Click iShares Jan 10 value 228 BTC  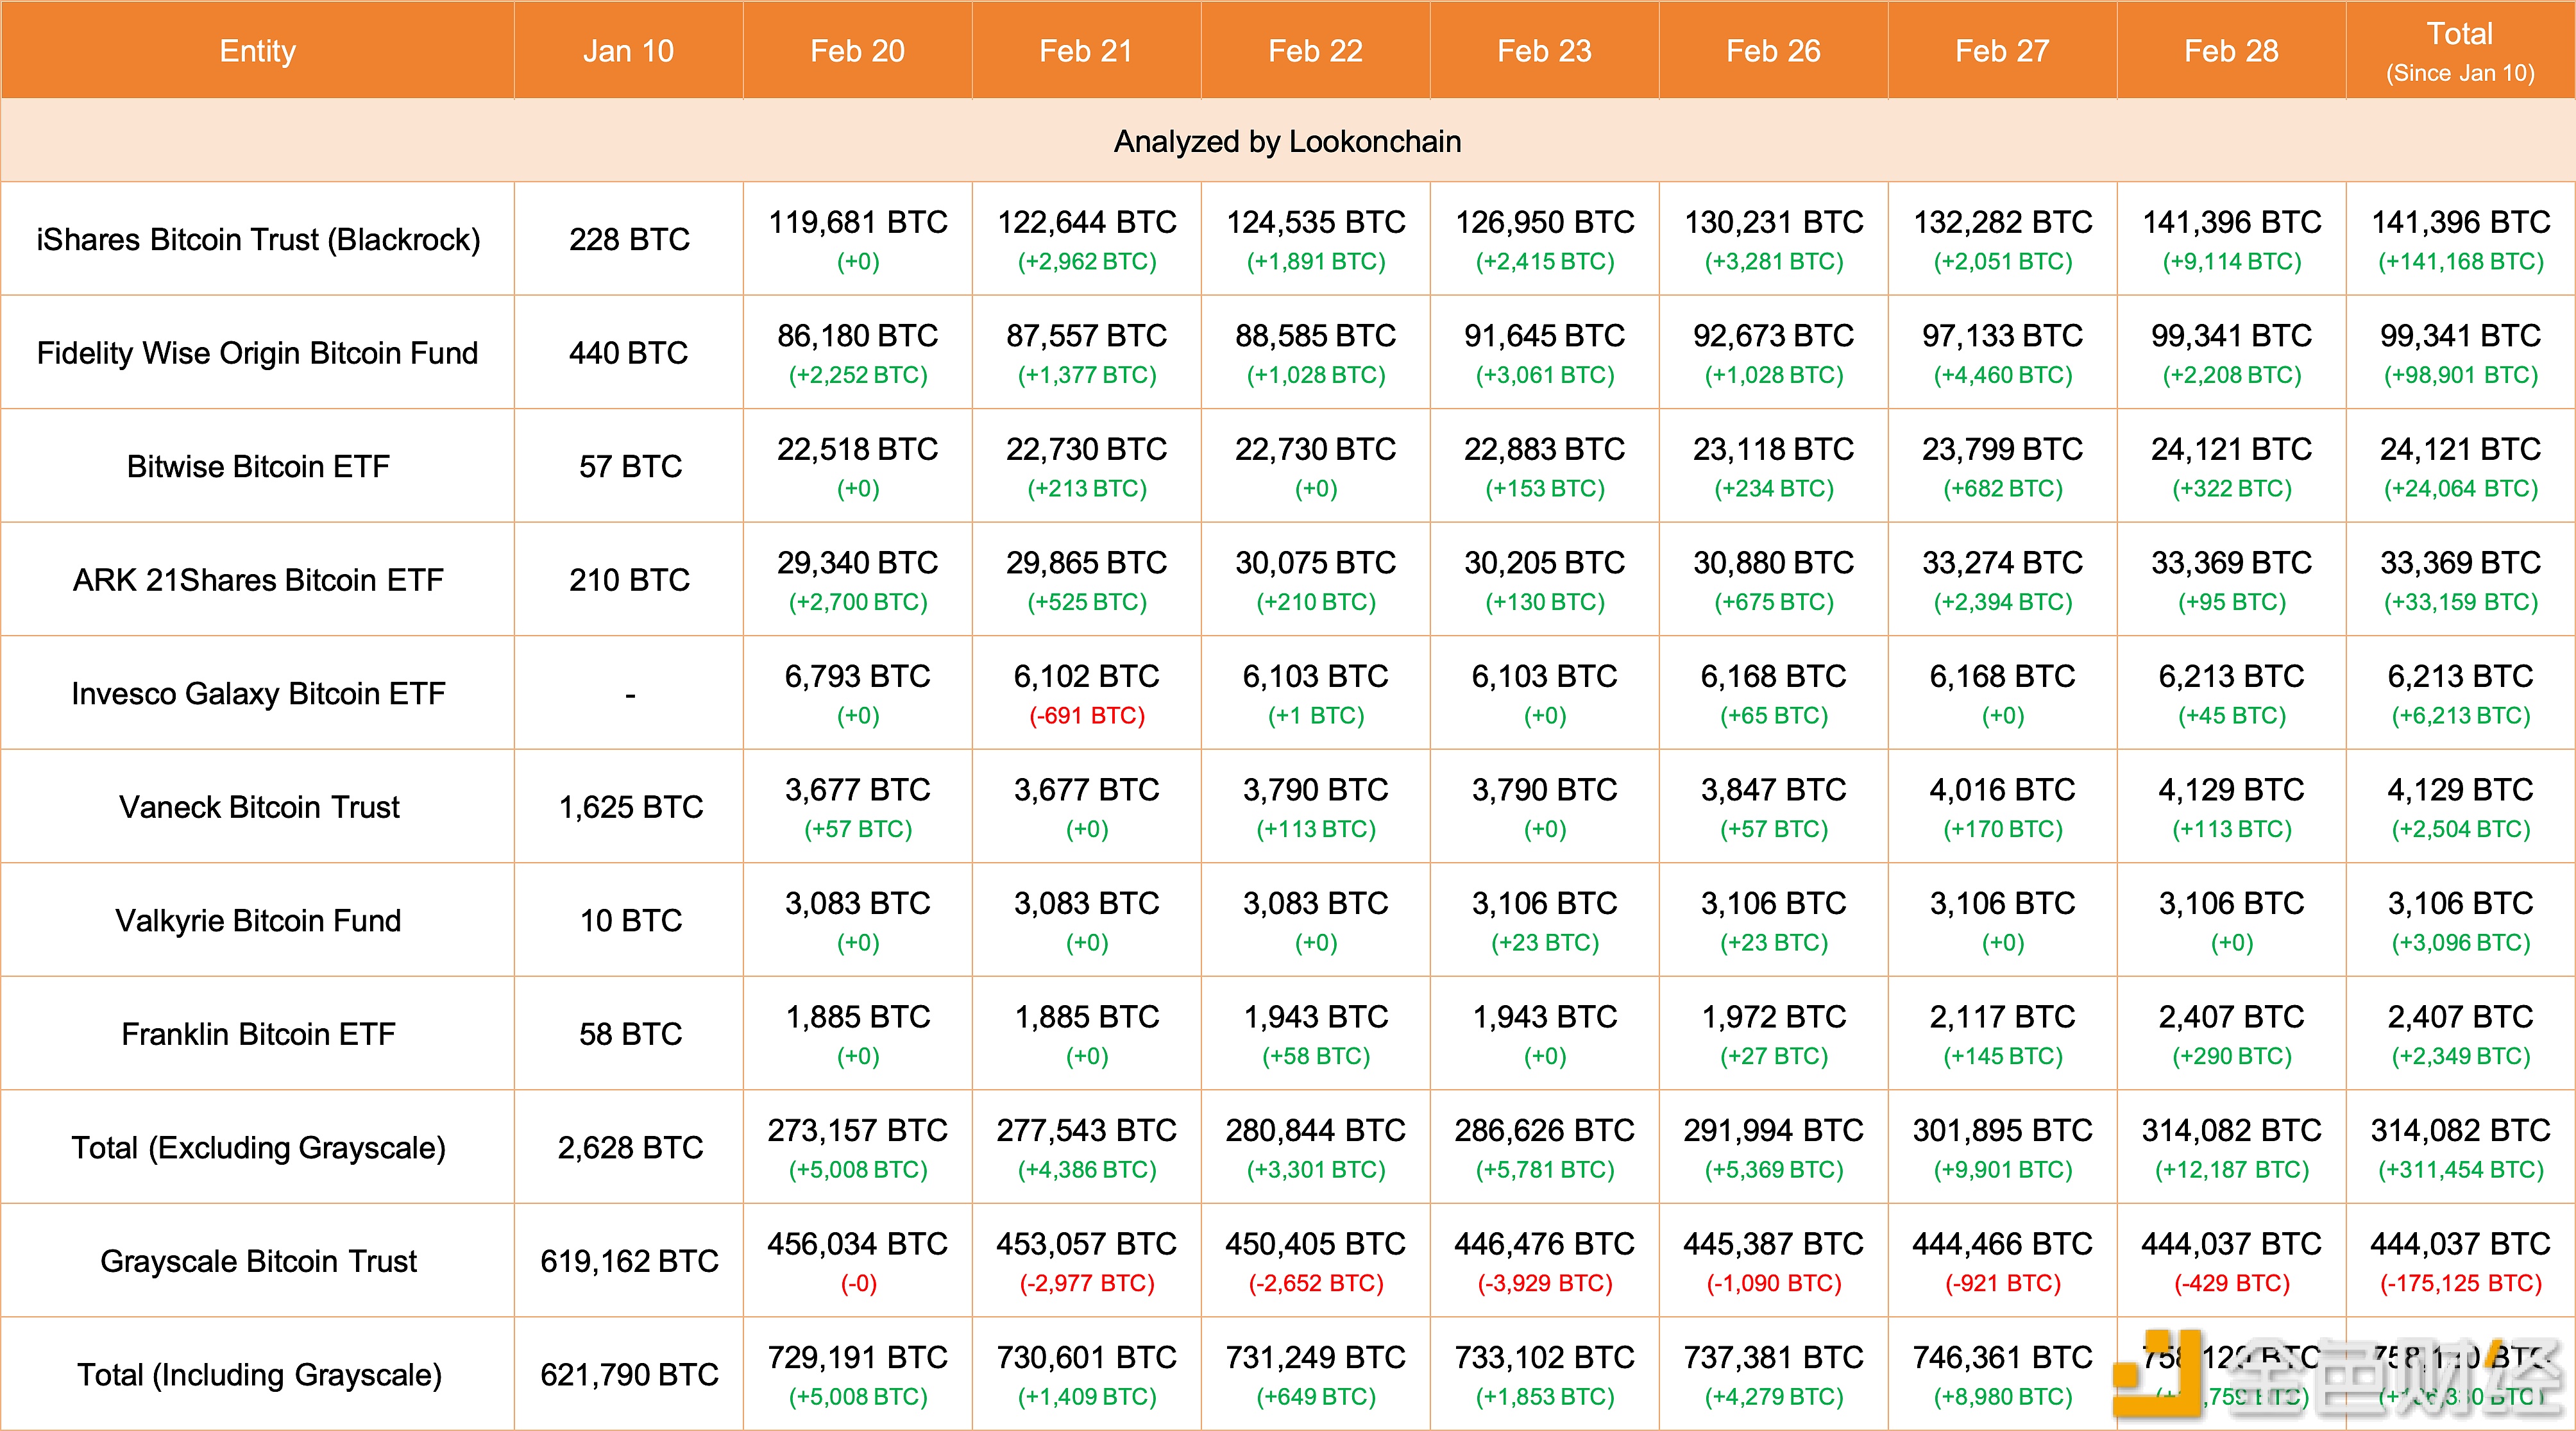[629, 240]
